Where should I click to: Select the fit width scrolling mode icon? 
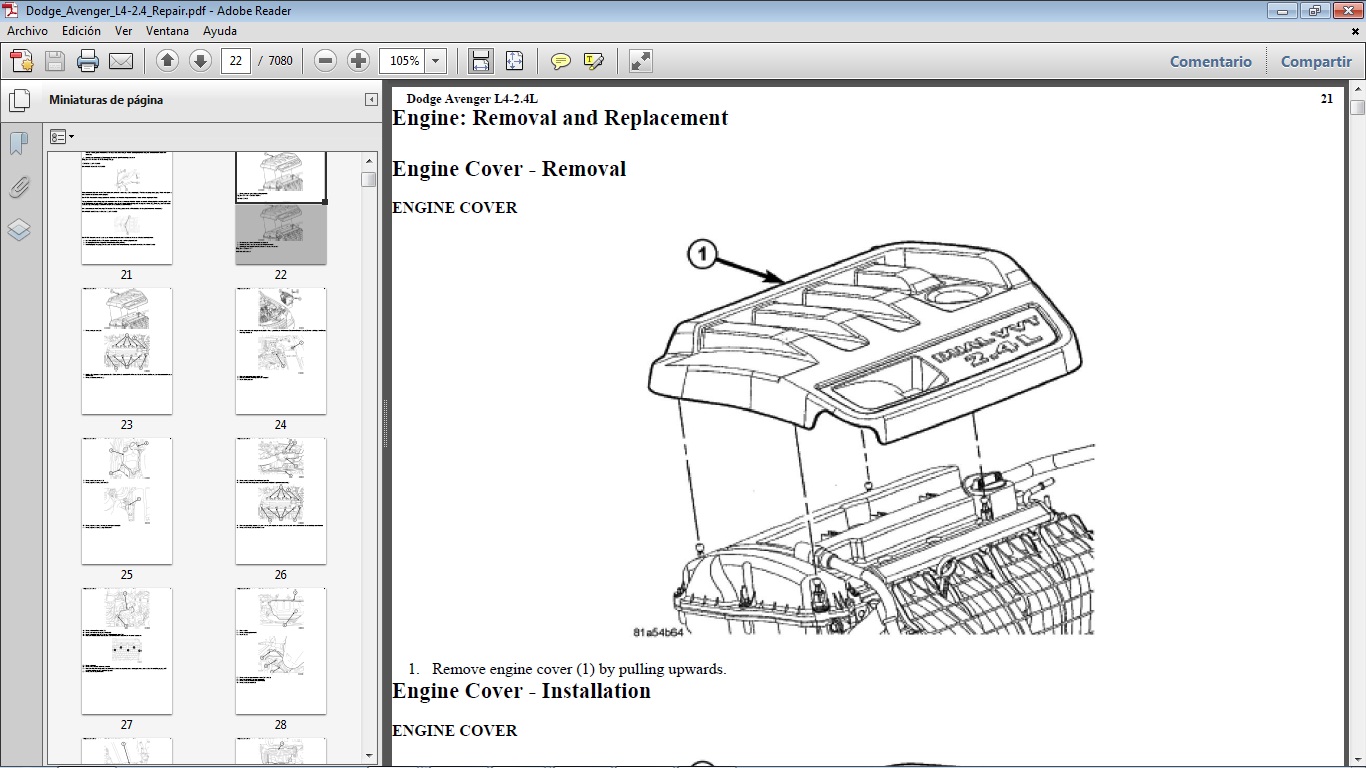coord(481,61)
